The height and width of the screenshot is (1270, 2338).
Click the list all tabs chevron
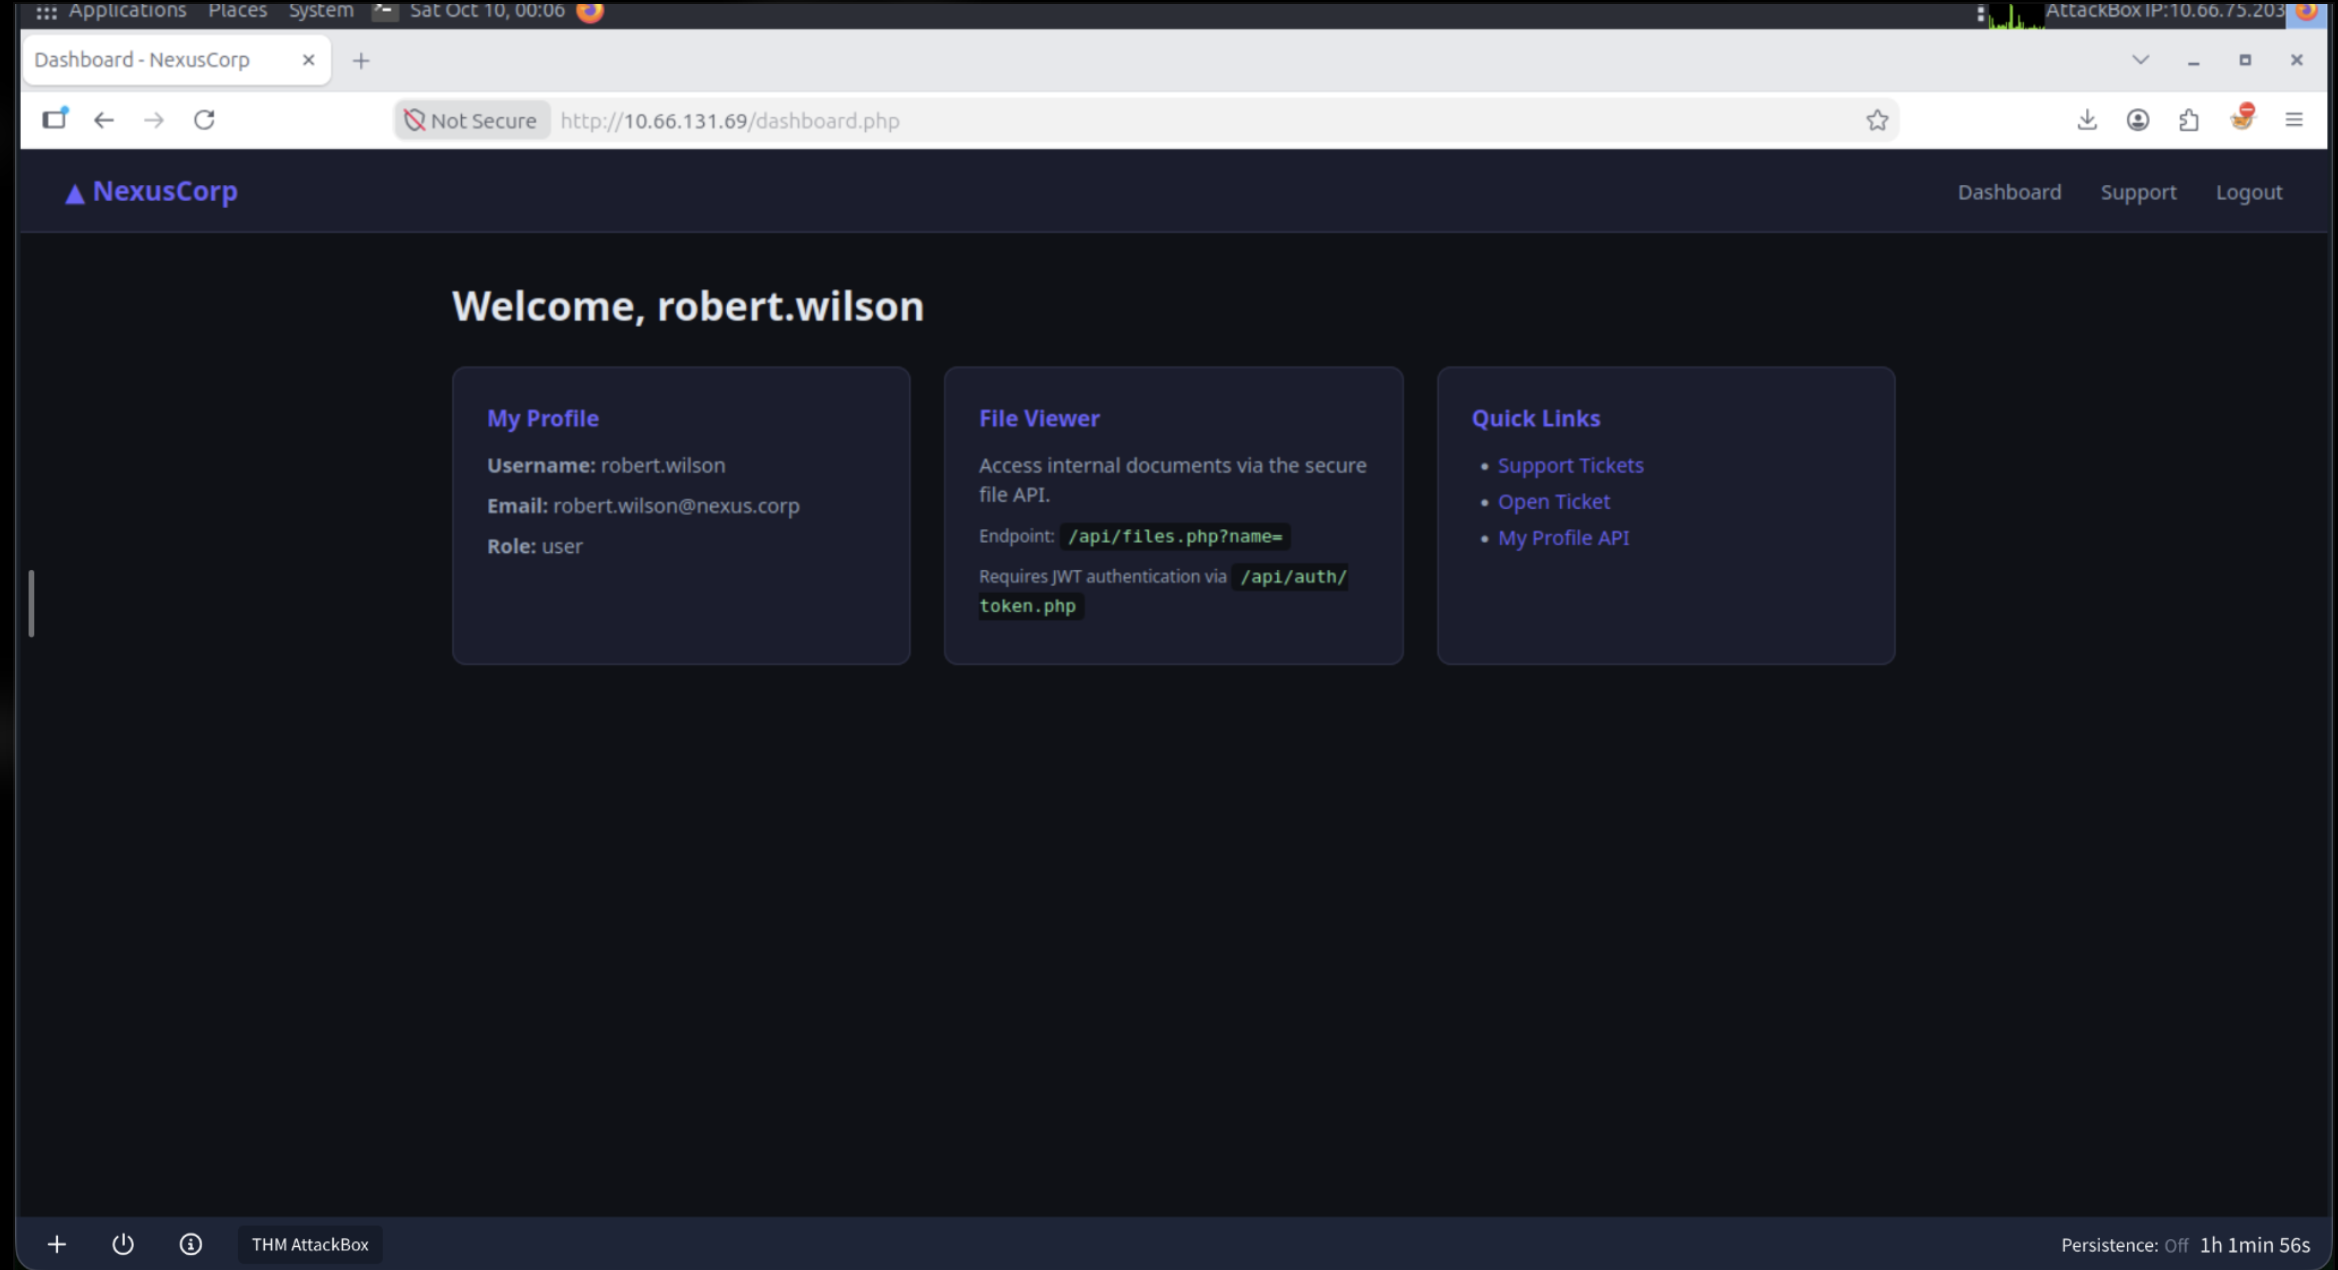(x=2140, y=60)
